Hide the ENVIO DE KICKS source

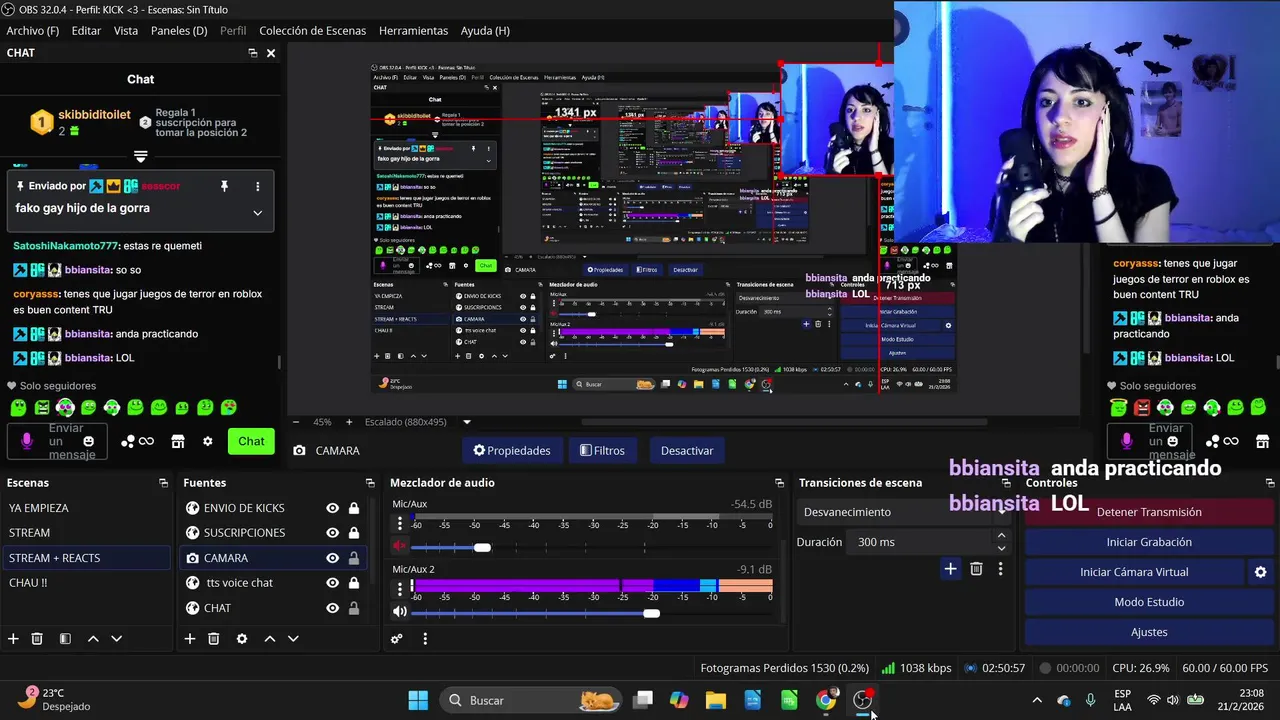(x=332, y=508)
